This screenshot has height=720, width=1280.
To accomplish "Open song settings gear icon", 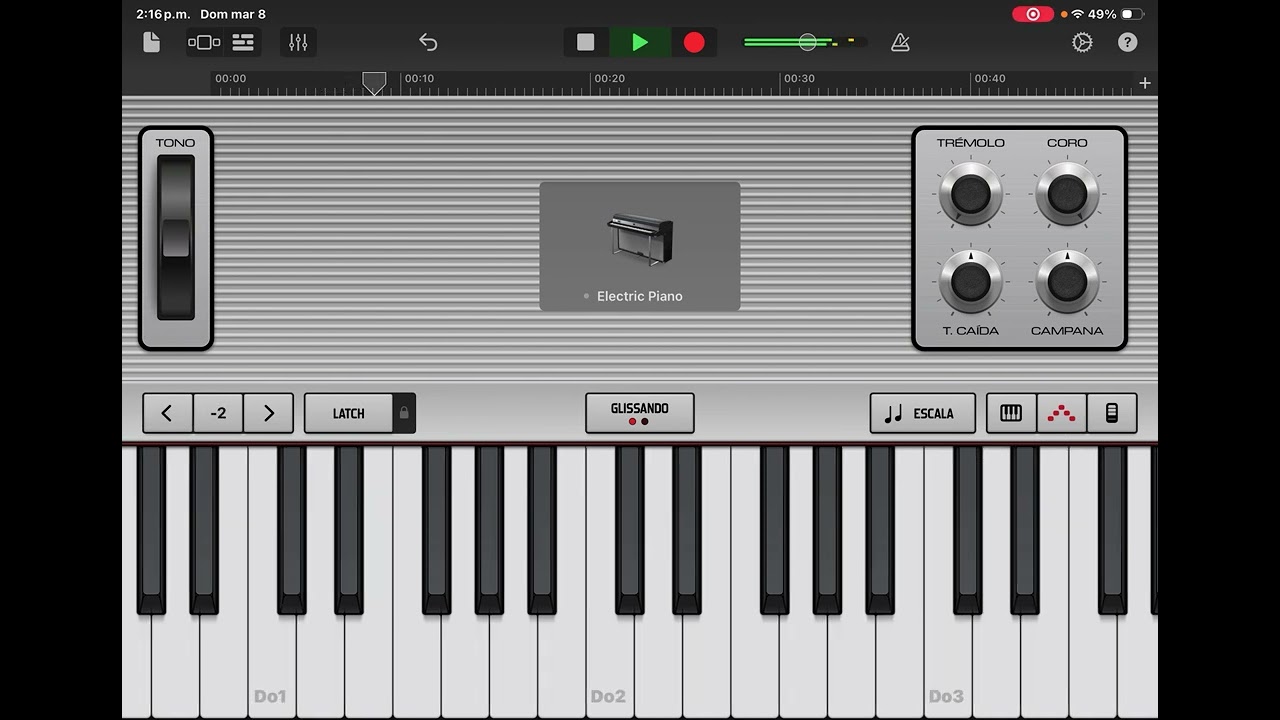I will coord(1082,42).
